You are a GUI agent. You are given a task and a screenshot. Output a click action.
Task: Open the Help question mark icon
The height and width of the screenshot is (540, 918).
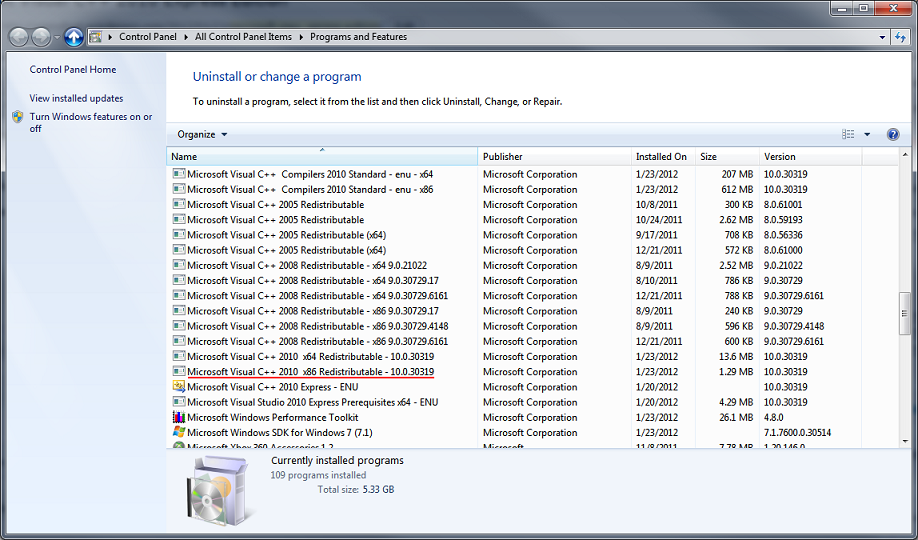(x=893, y=135)
